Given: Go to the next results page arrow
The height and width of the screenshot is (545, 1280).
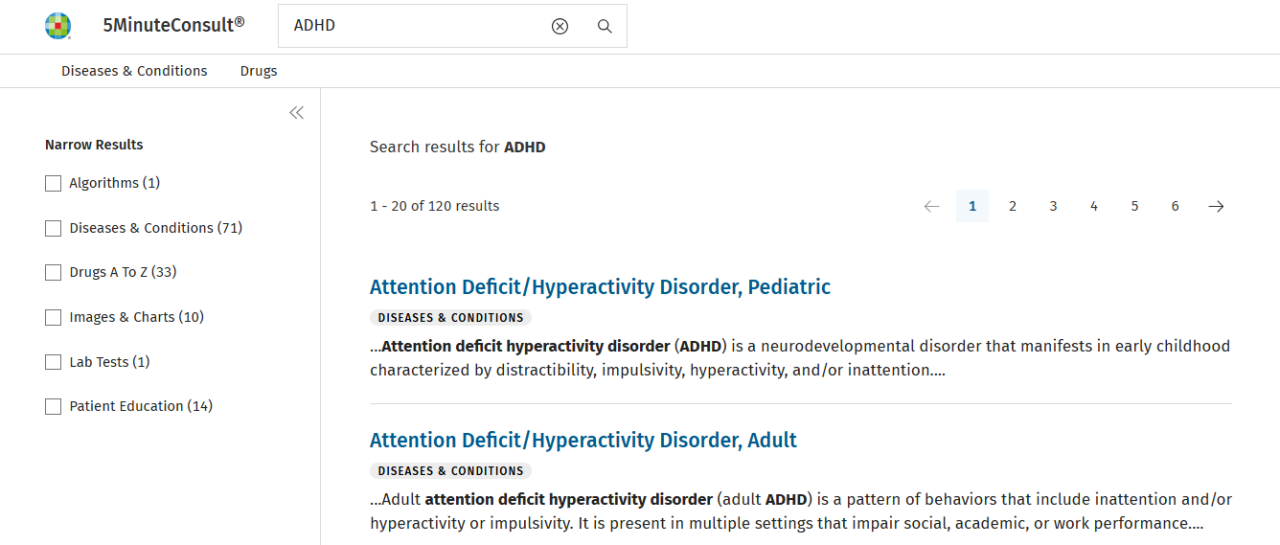Looking at the screenshot, I should [1216, 206].
